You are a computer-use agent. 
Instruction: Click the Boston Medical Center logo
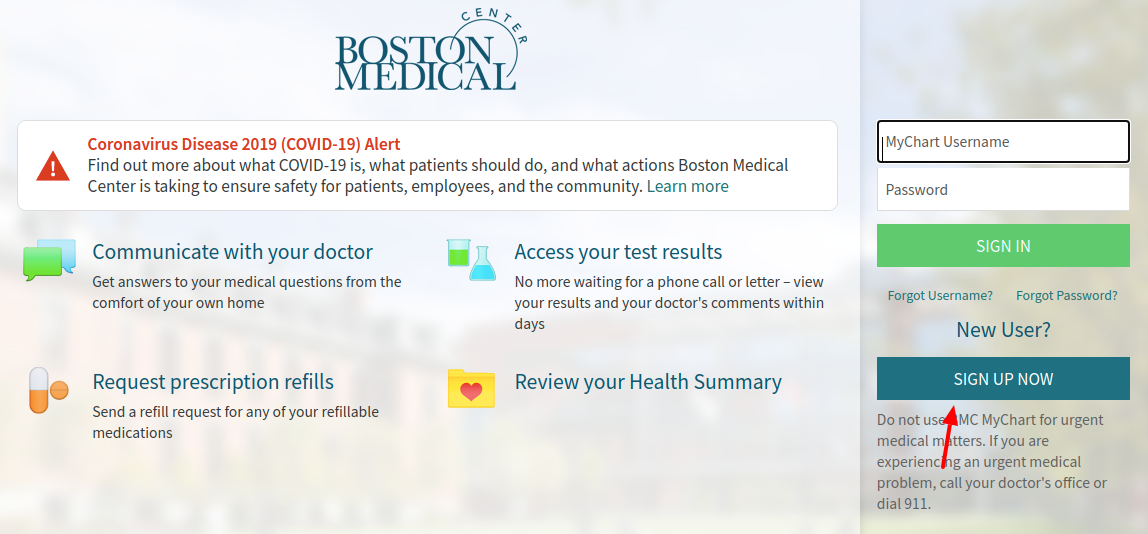(430, 51)
